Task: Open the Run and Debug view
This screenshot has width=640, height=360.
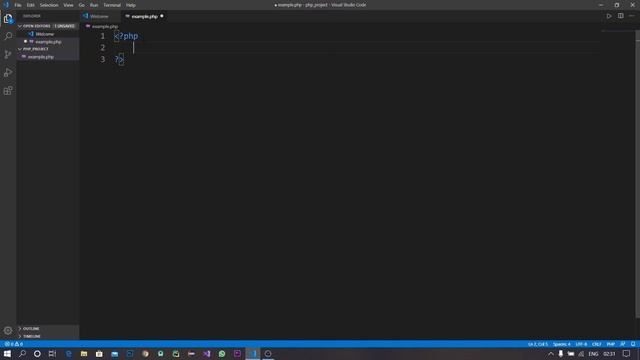Action: [8, 72]
